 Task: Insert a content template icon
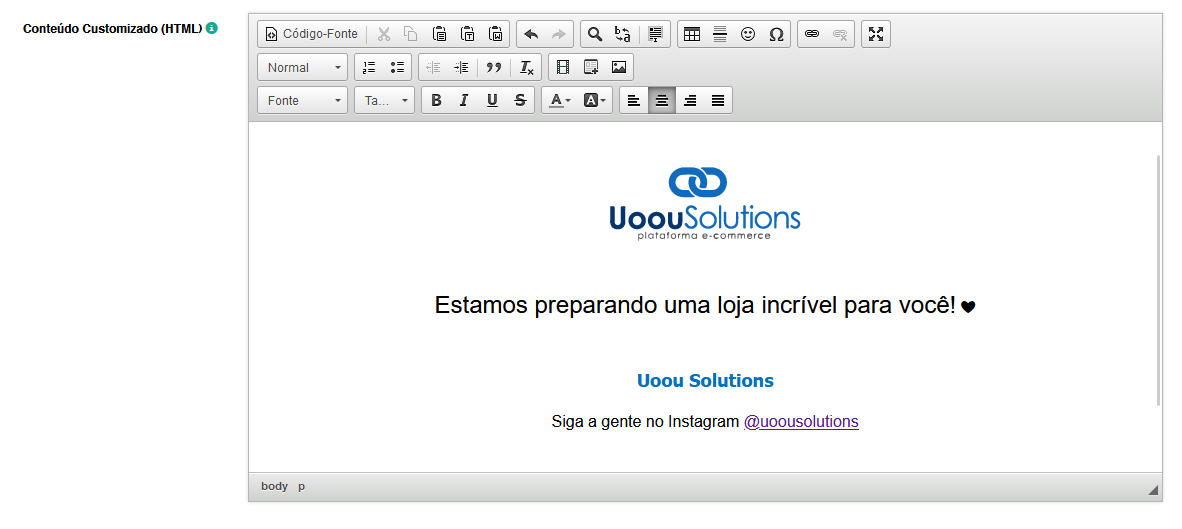(x=591, y=67)
